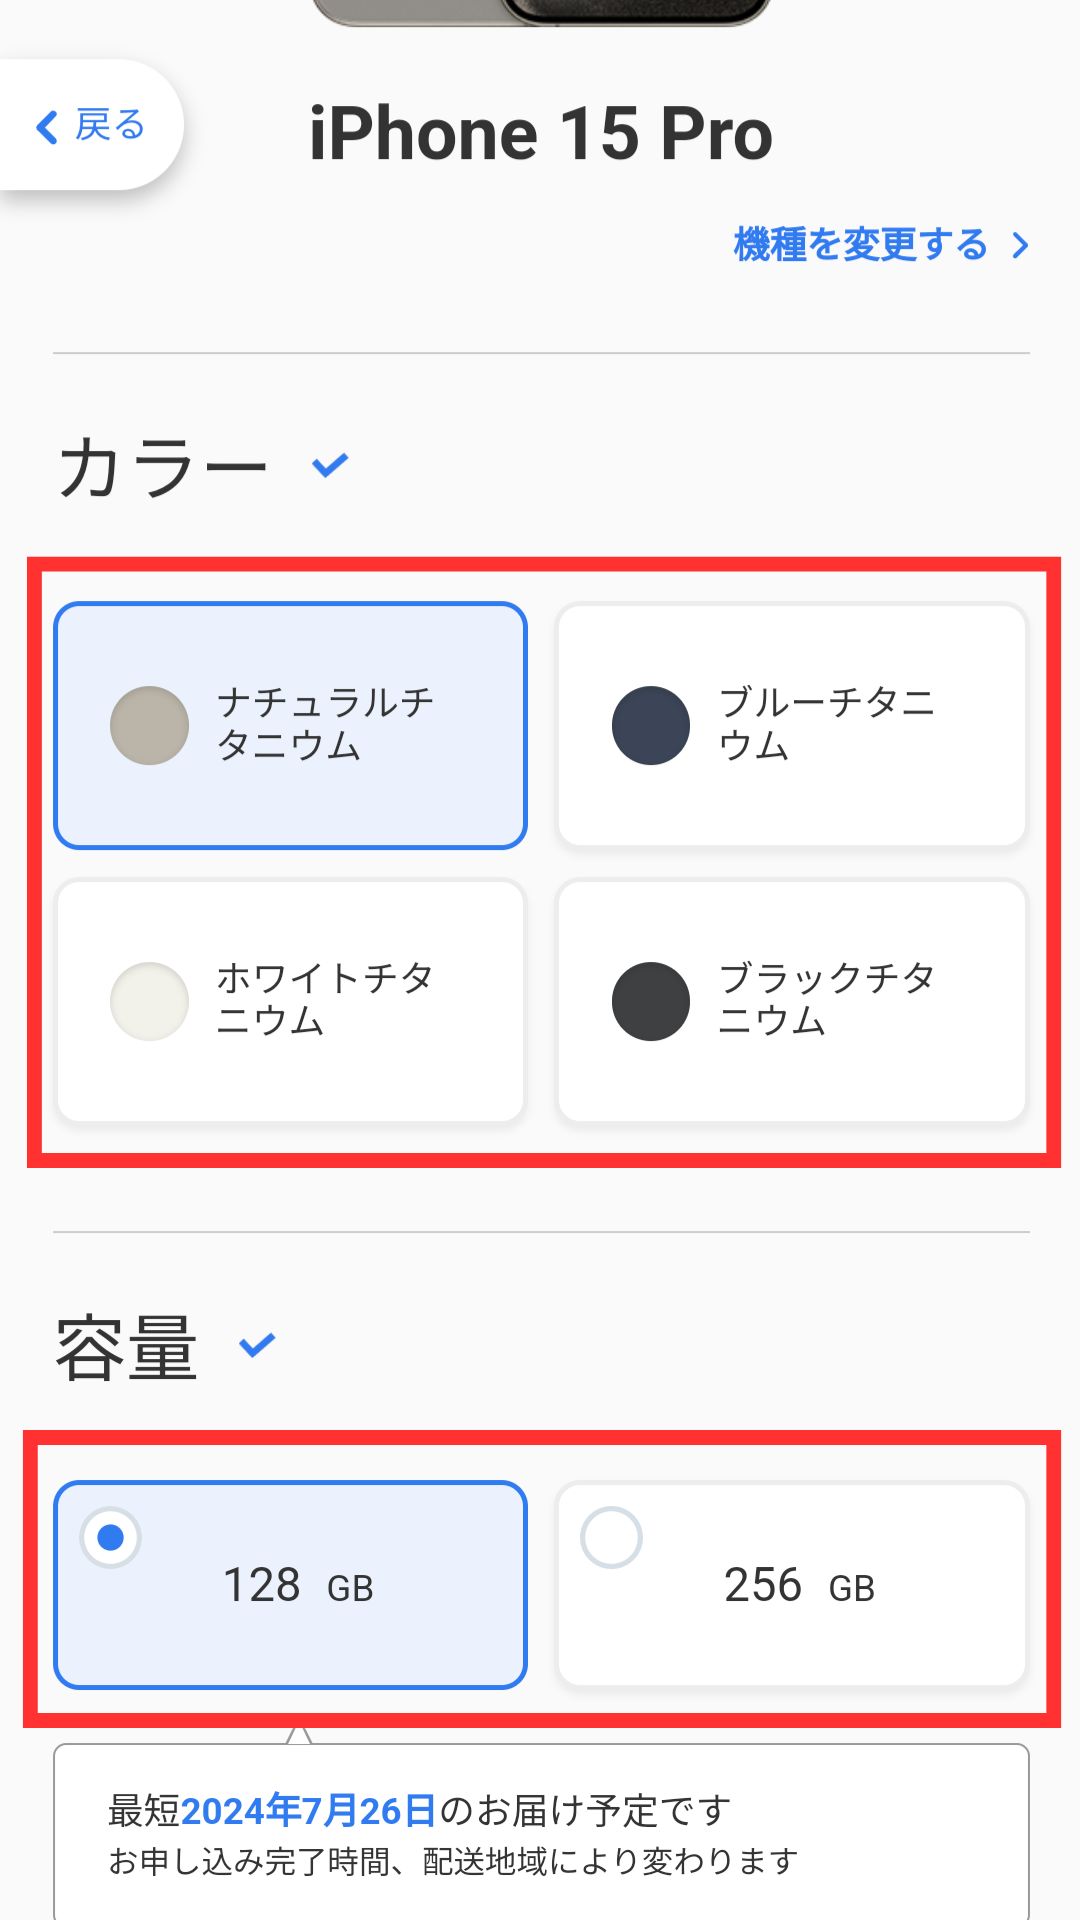Select the 256 GB radio button
Screen dimensions: 1080x1920
pyautogui.click(x=611, y=1537)
